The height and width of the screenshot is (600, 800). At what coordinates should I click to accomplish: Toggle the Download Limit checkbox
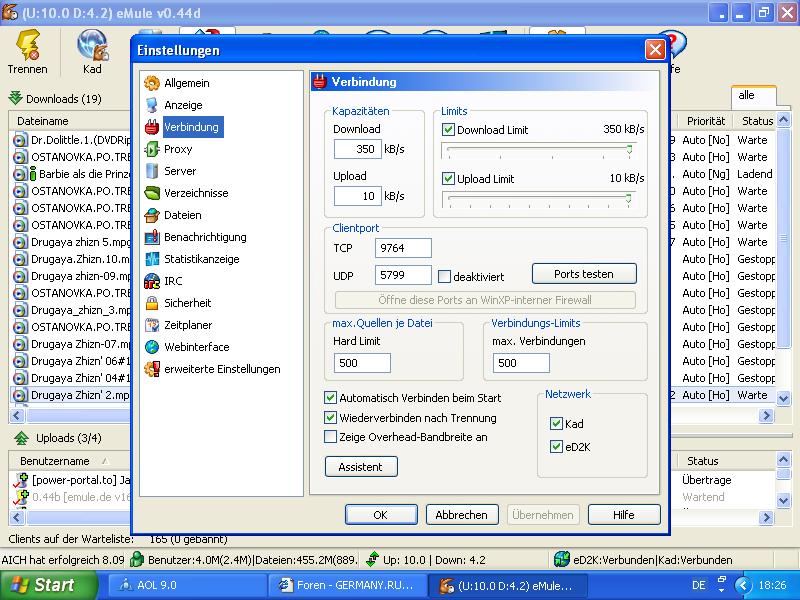[448, 130]
